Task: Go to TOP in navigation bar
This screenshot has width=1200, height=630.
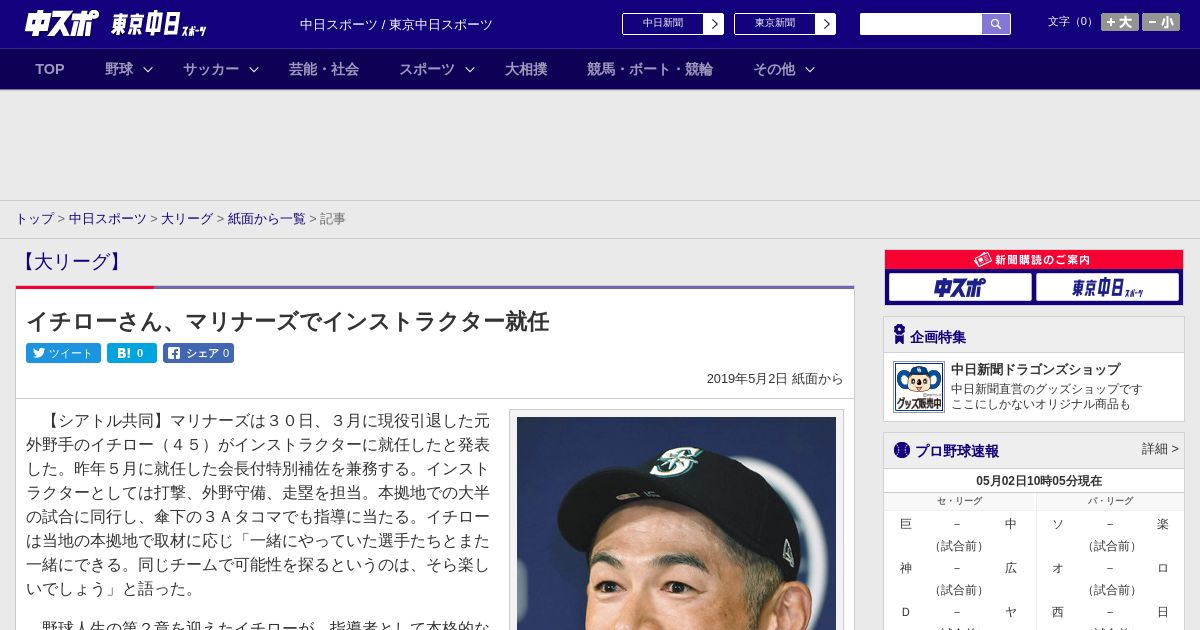Action: pos(50,69)
